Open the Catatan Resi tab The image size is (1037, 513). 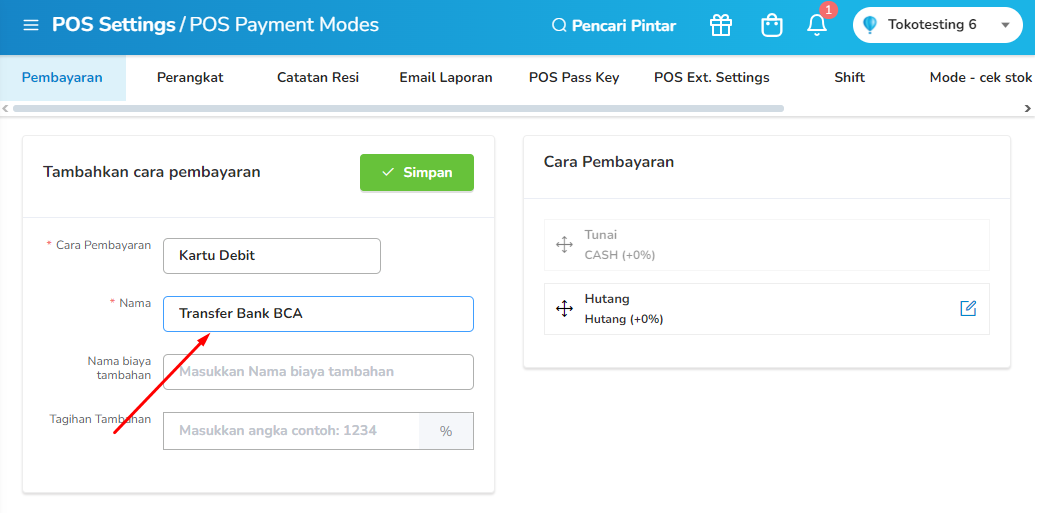pos(318,77)
